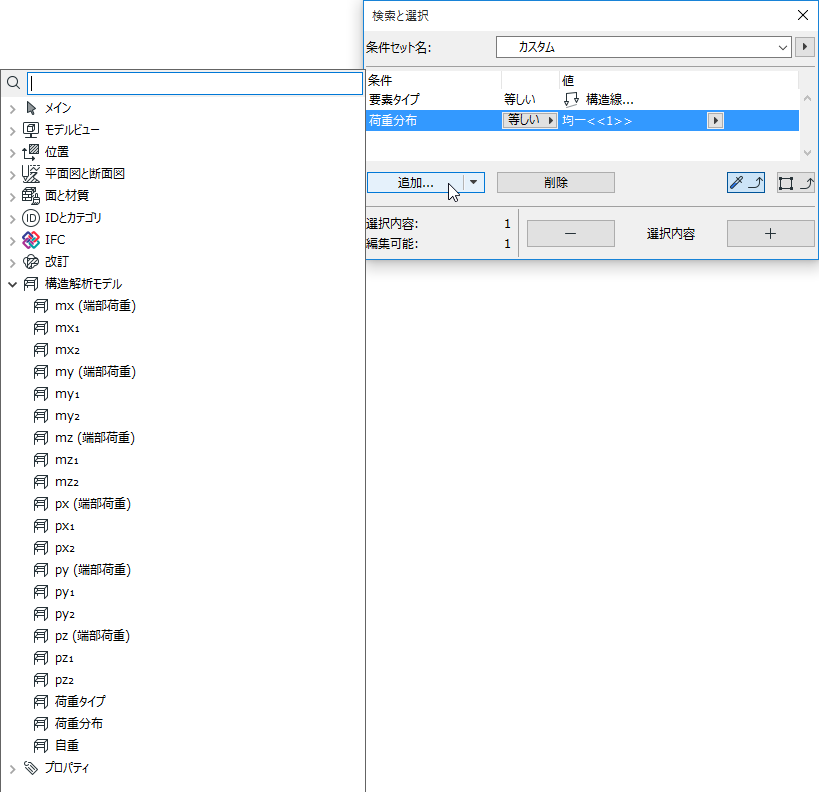The image size is (819, 792).
Task: Select mx₂ parameter
Action: (67, 350)
